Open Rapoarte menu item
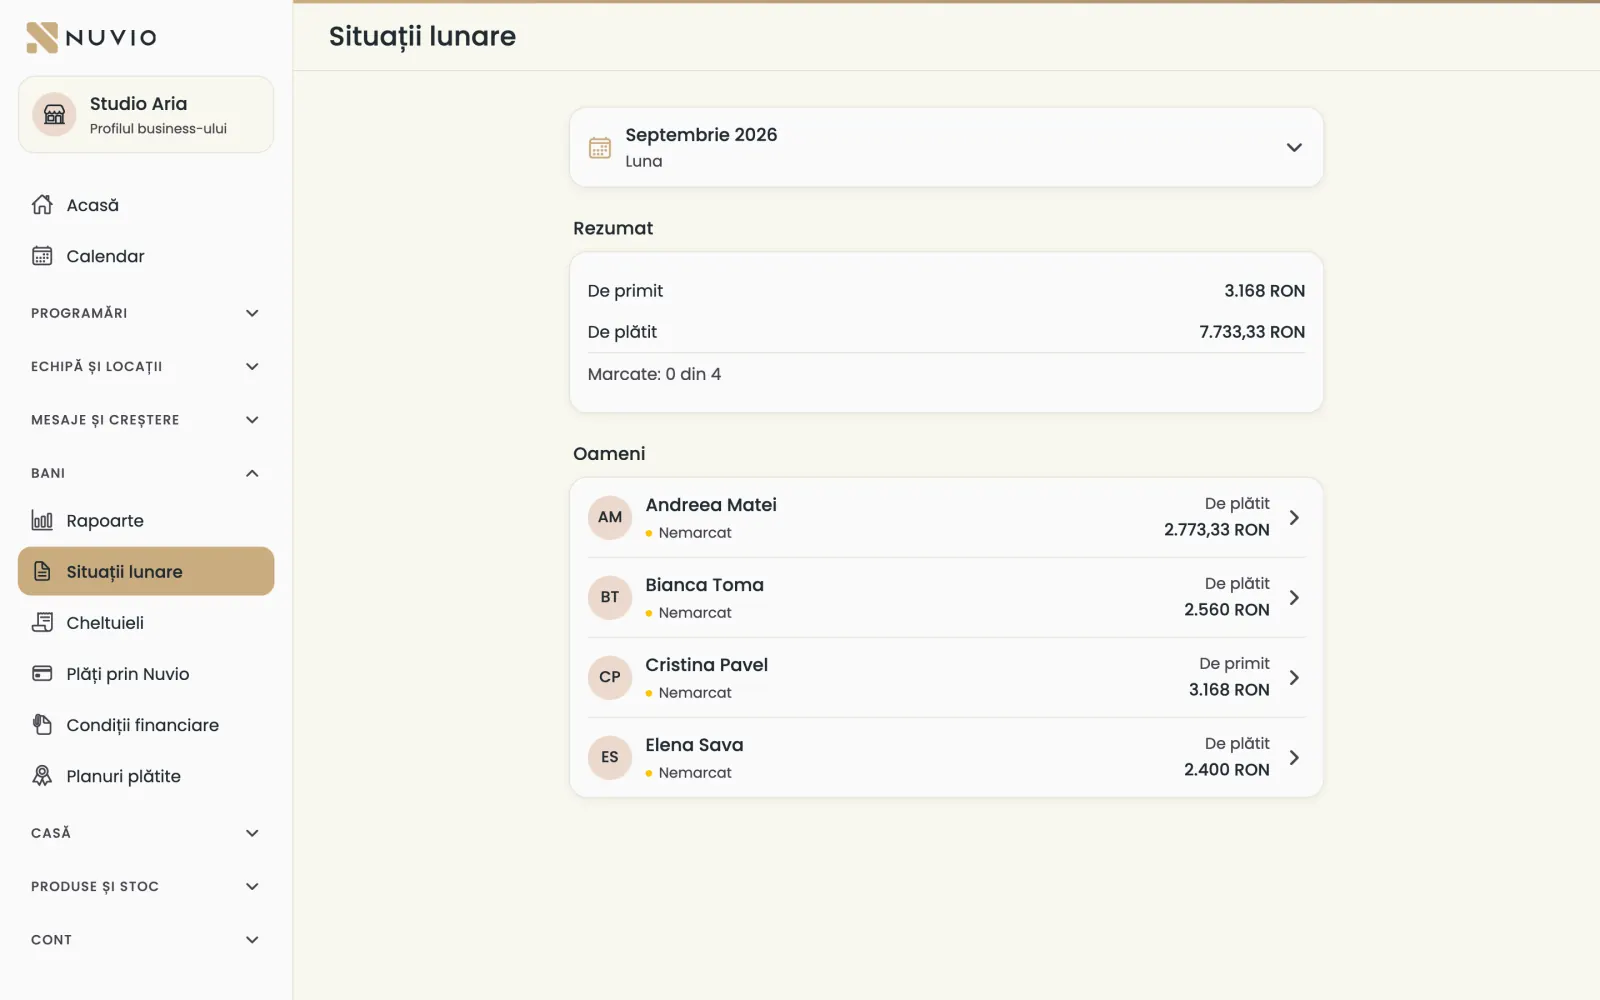1600x1000 pixels. [146, 520]
